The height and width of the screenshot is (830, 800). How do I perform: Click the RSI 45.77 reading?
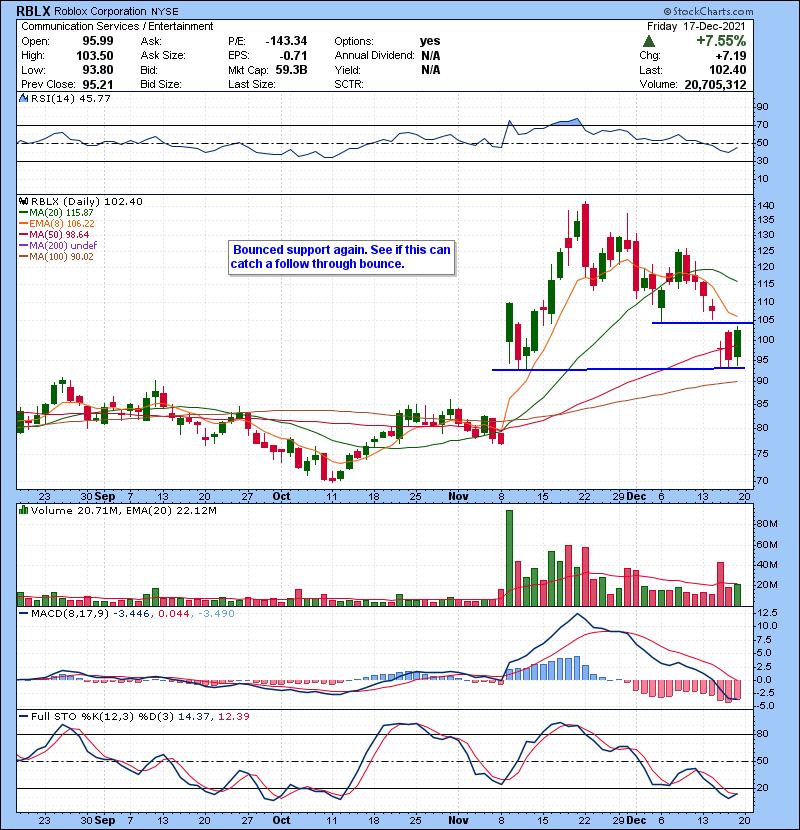point(94,98)
